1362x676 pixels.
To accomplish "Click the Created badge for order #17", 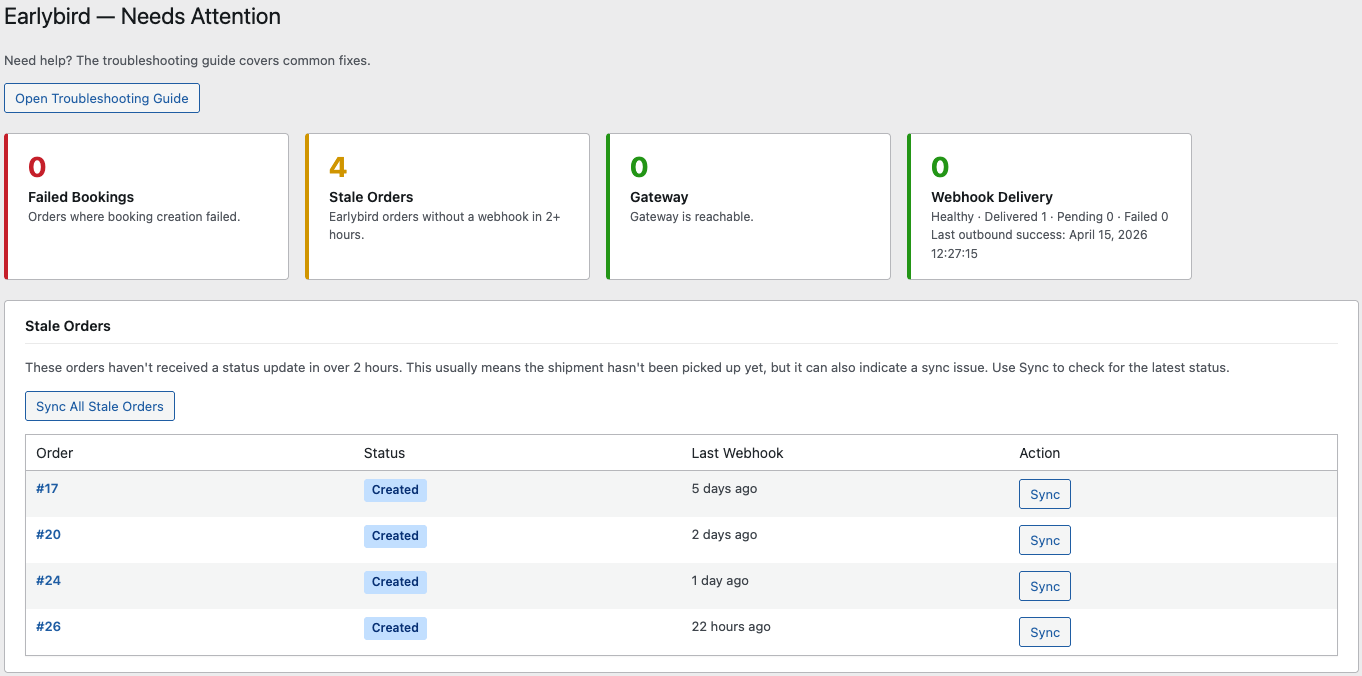I will [395, 490].
